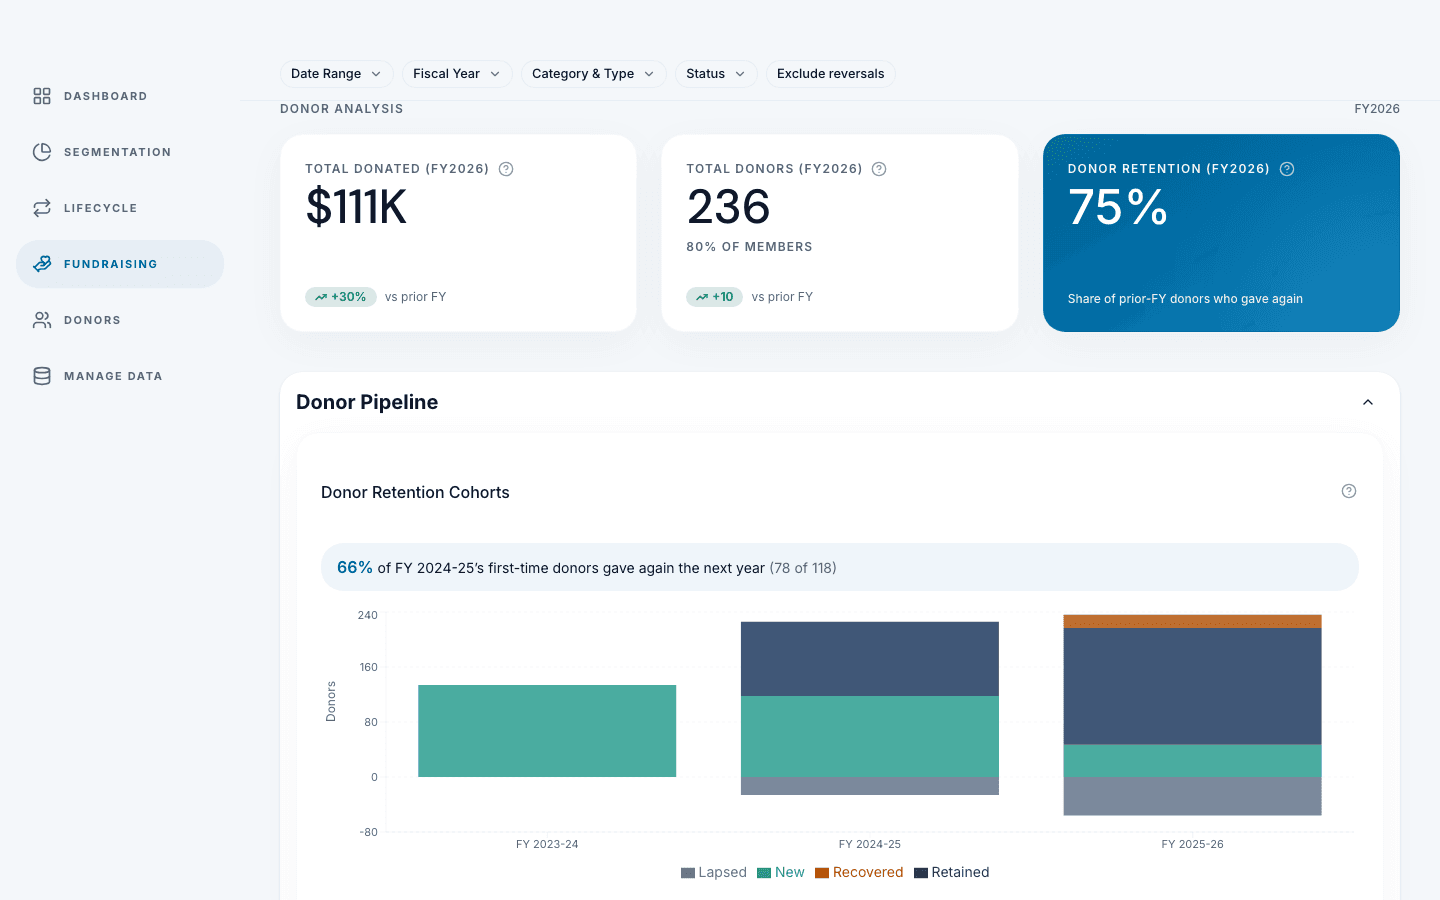Viewport: 1440px width, 900px height.
Task: Click the Donors people icon
Action: pos(42,320)
